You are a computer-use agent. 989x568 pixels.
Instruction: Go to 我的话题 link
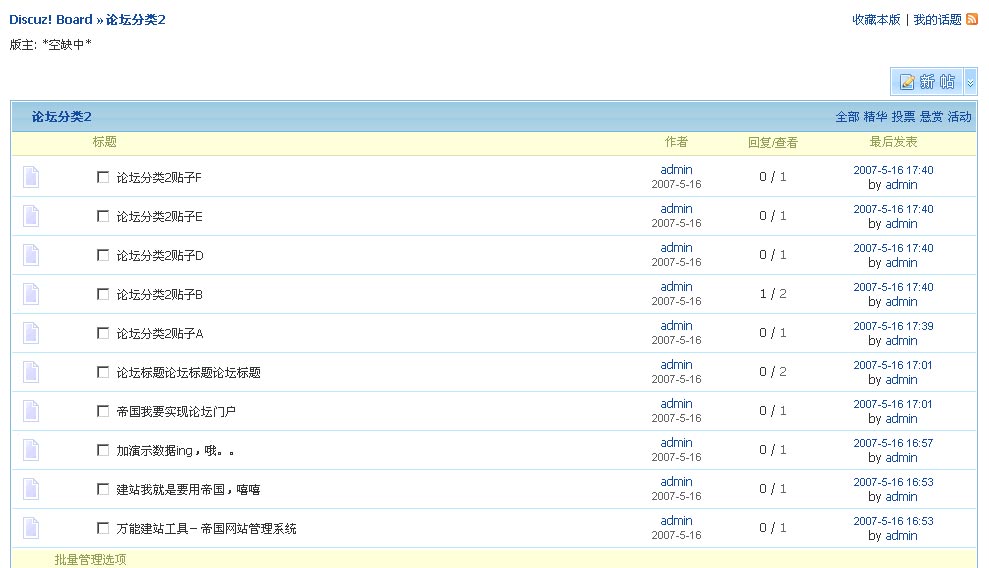tap(937, 20)
